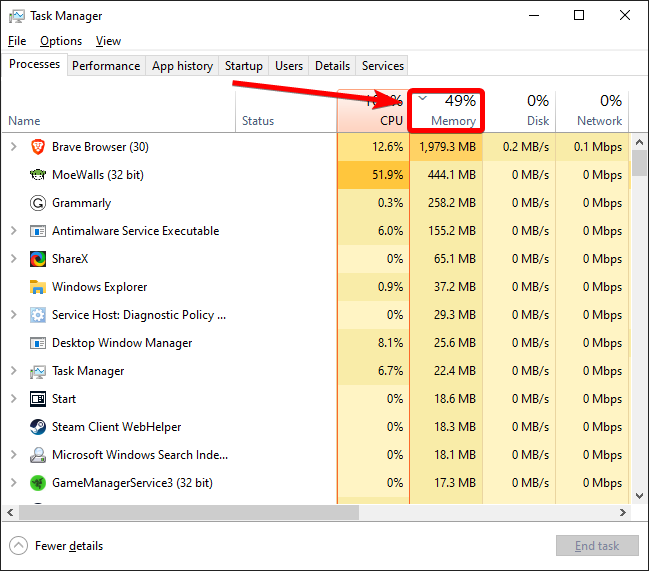Switch to the Details tab
The image size is (649, 571).
point(332,66)
